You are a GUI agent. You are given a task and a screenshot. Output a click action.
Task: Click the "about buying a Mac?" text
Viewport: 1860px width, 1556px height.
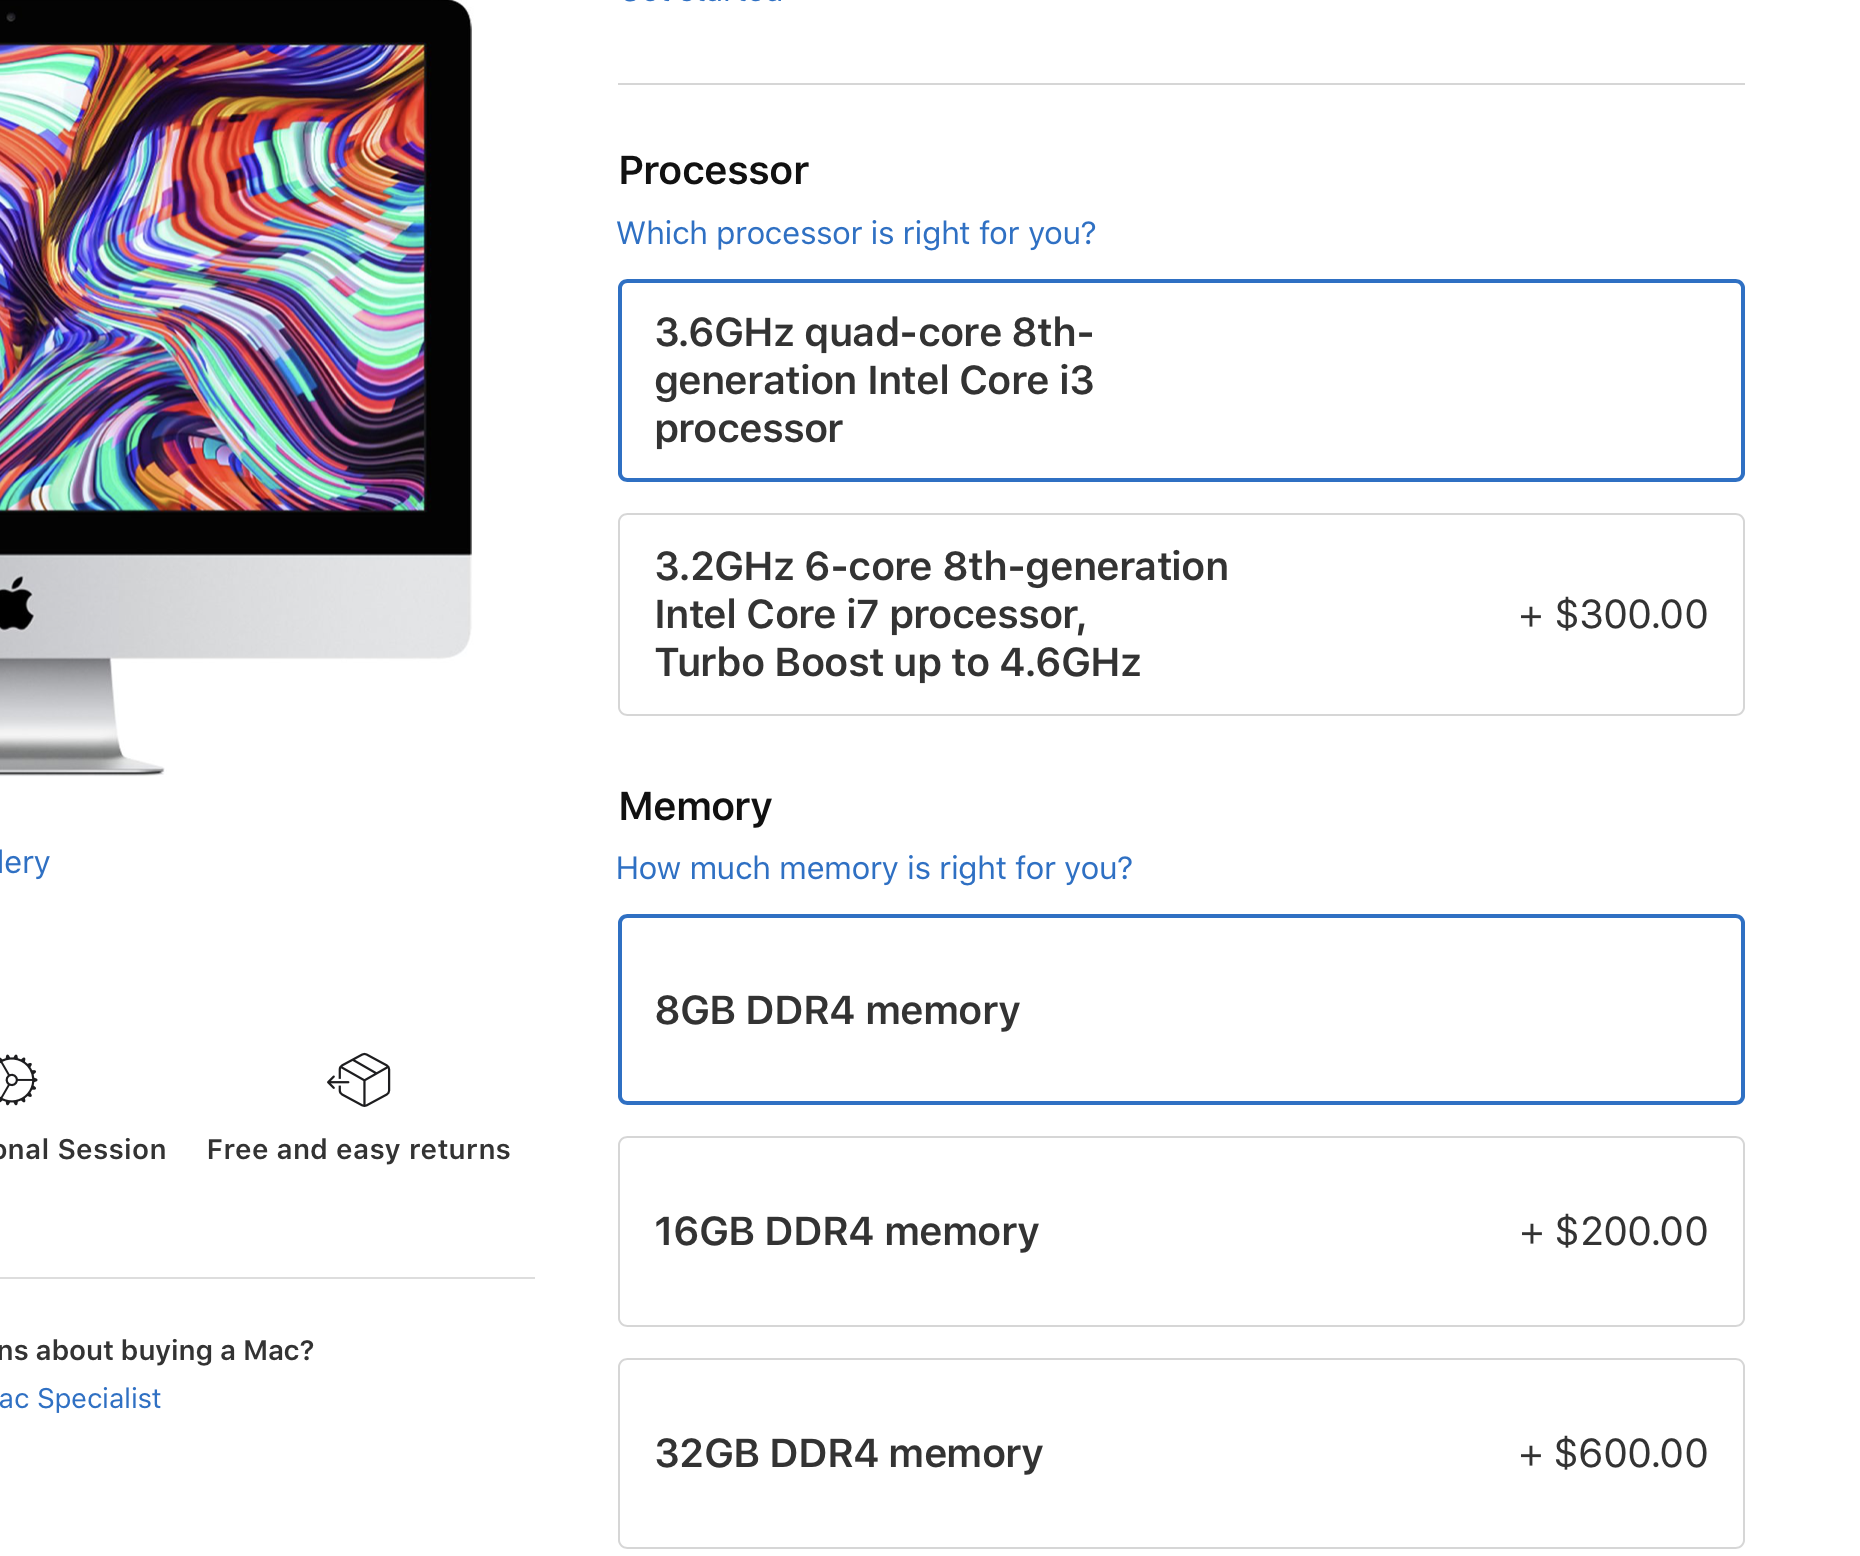point(157,1350)
